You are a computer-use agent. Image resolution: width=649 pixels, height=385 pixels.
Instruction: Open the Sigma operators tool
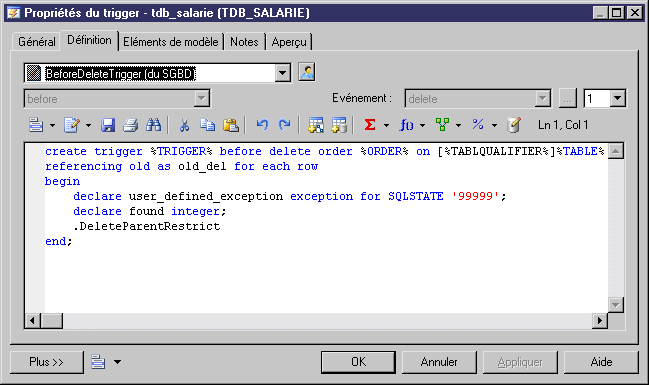click(370, 125)
